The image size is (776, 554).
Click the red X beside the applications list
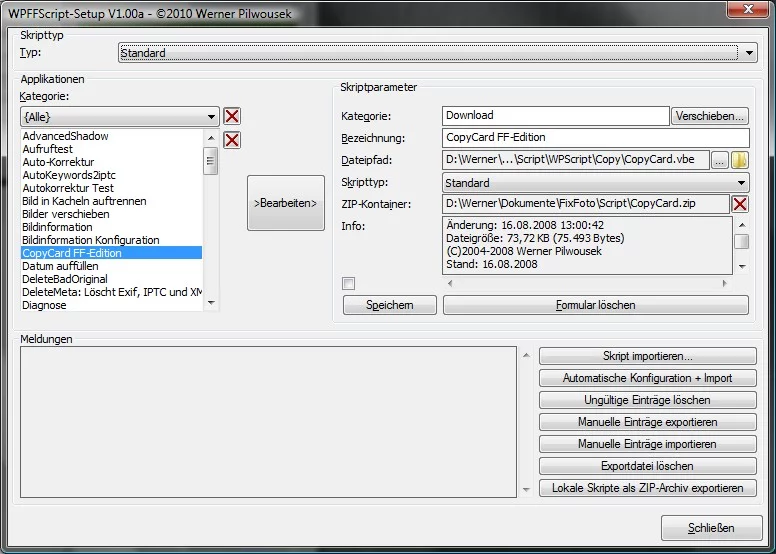pyautogui.click(x=232, y=140)
